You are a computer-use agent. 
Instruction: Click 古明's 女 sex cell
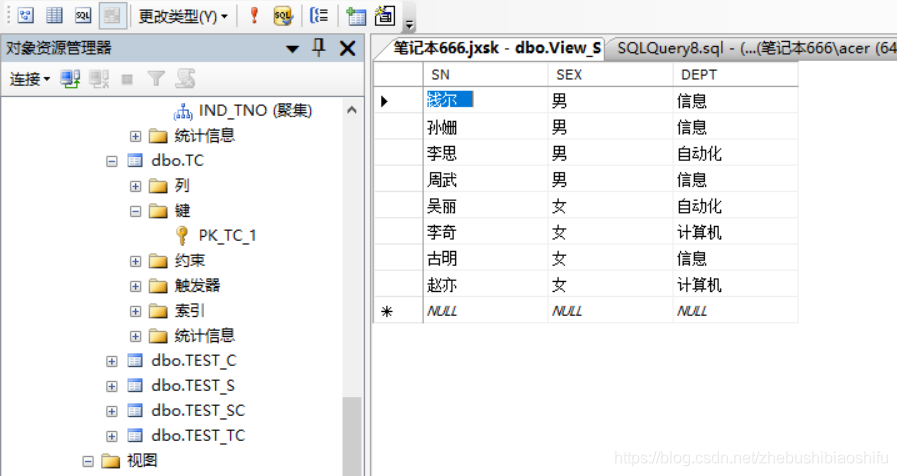point(610,259)
